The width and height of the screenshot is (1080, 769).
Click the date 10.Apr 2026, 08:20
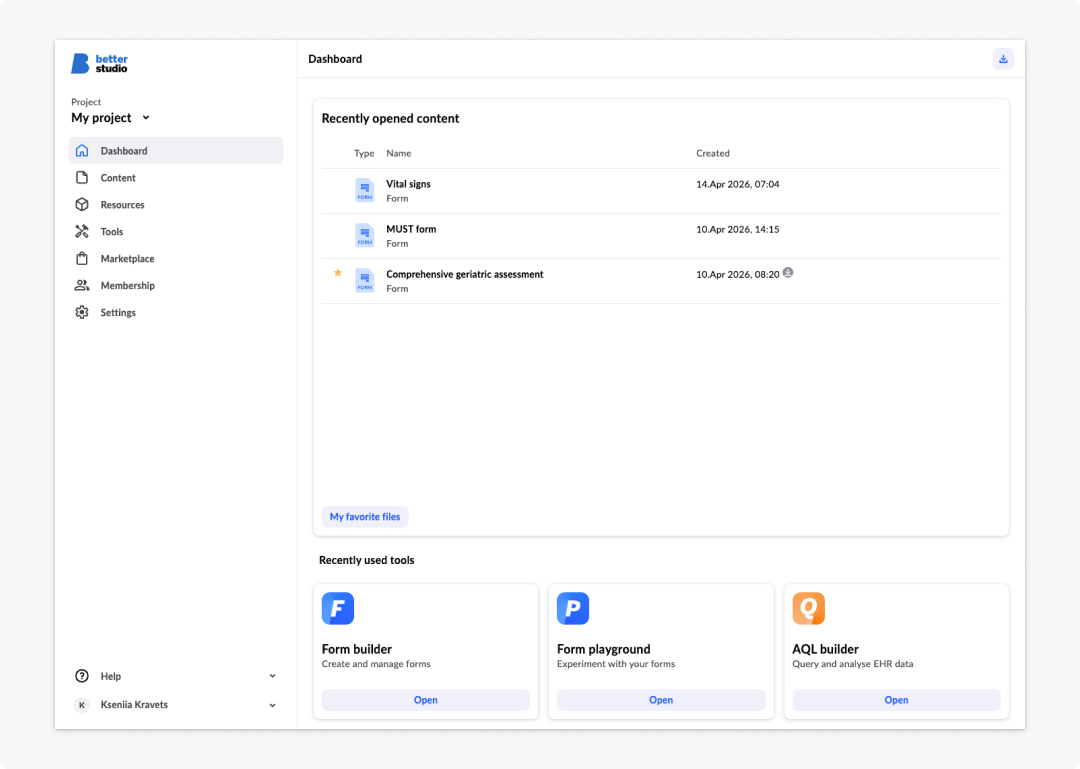click(737, 274)
